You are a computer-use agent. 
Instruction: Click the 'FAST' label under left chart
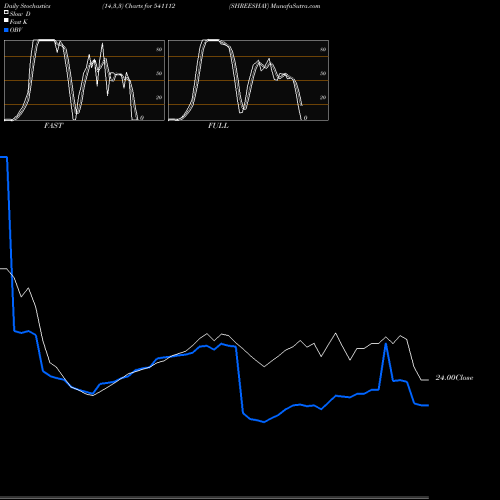pyautogui.click(x=53, y=126)
